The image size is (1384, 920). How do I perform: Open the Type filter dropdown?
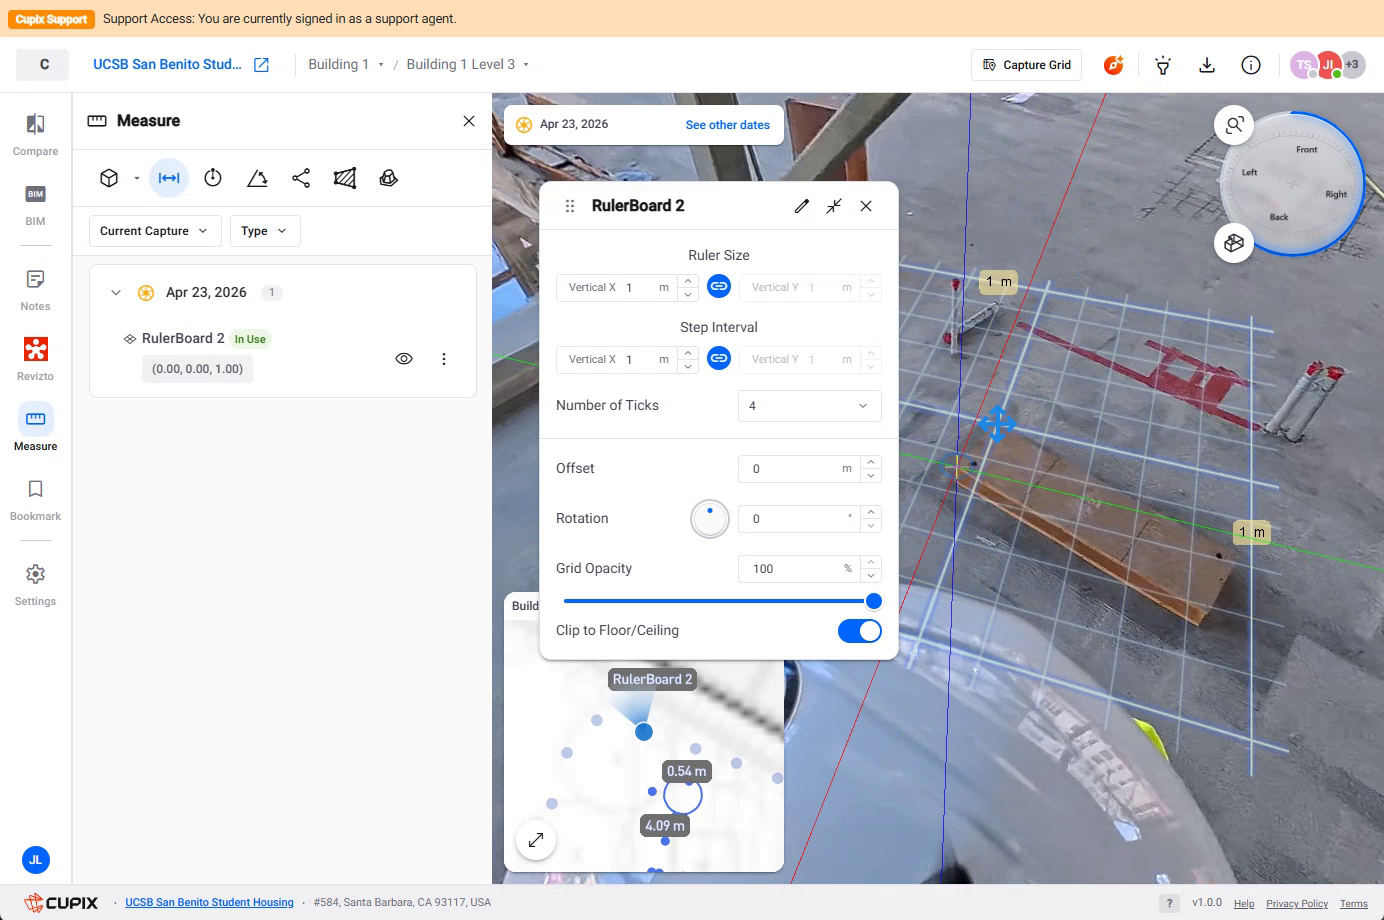(x=265, y=231)
